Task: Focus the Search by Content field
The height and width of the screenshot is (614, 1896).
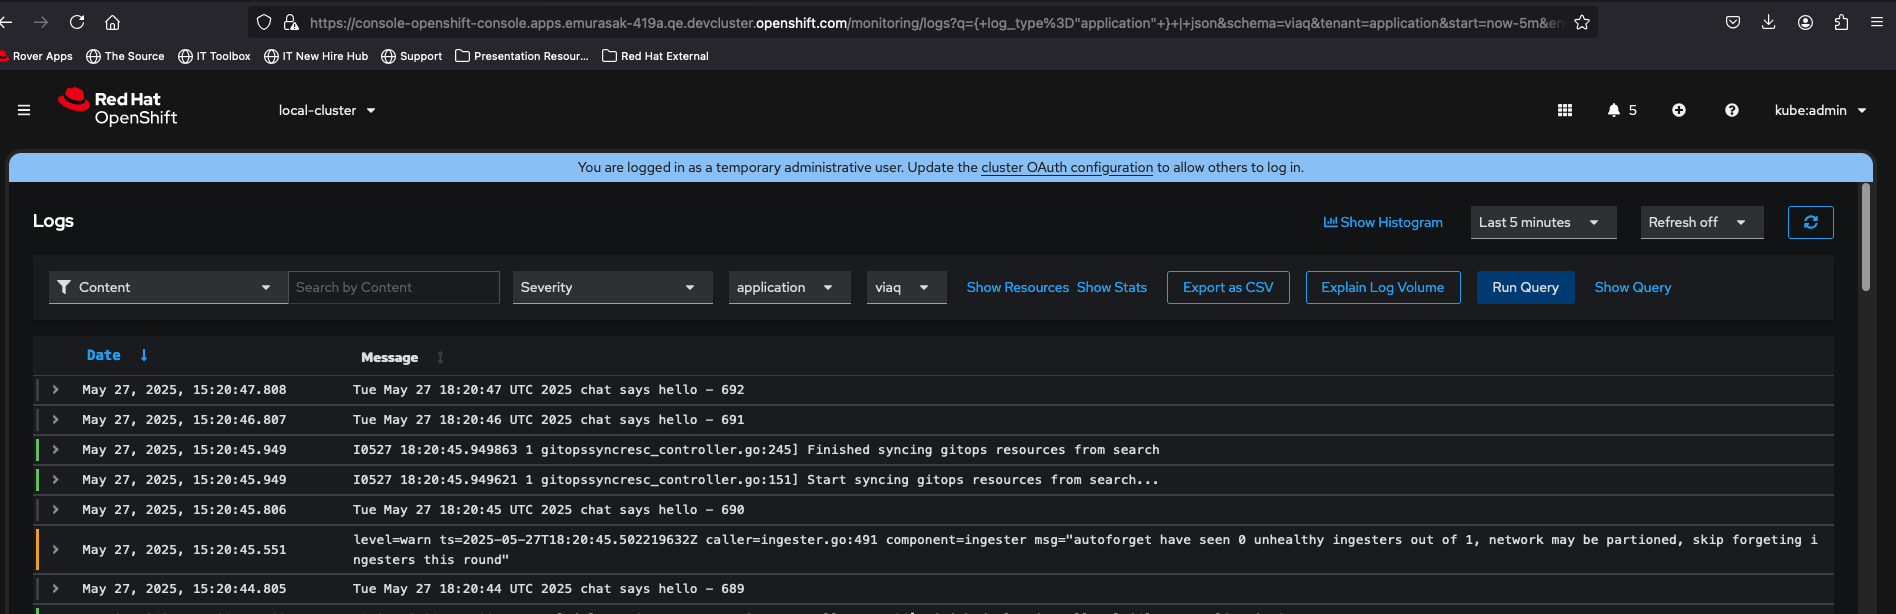Action: 394,287
